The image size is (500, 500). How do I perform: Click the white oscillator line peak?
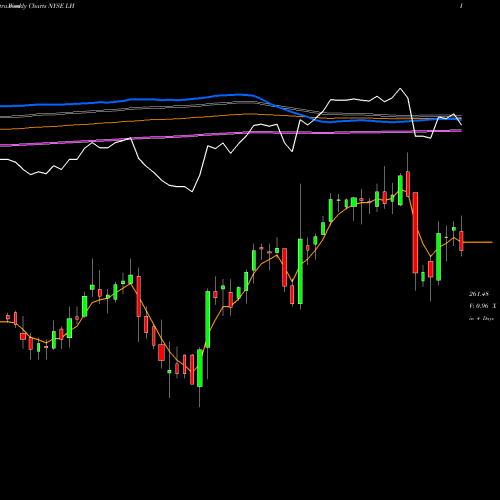coord(400,89)
